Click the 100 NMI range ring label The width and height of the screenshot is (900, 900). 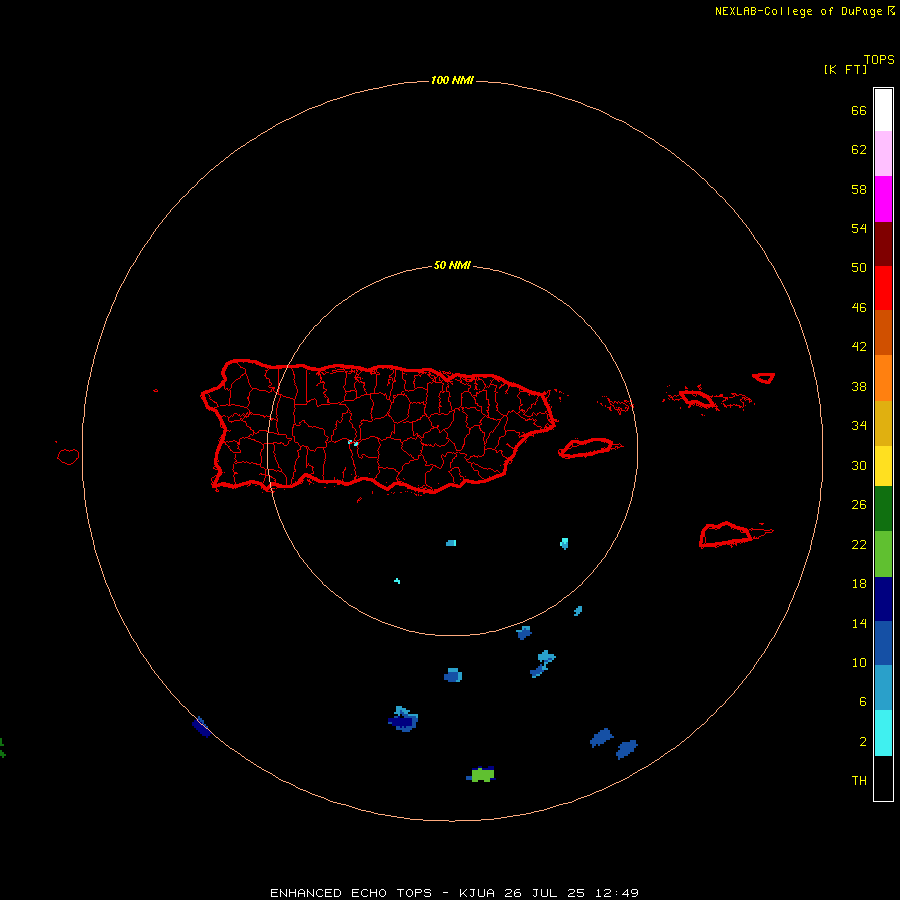click(452, 80)
